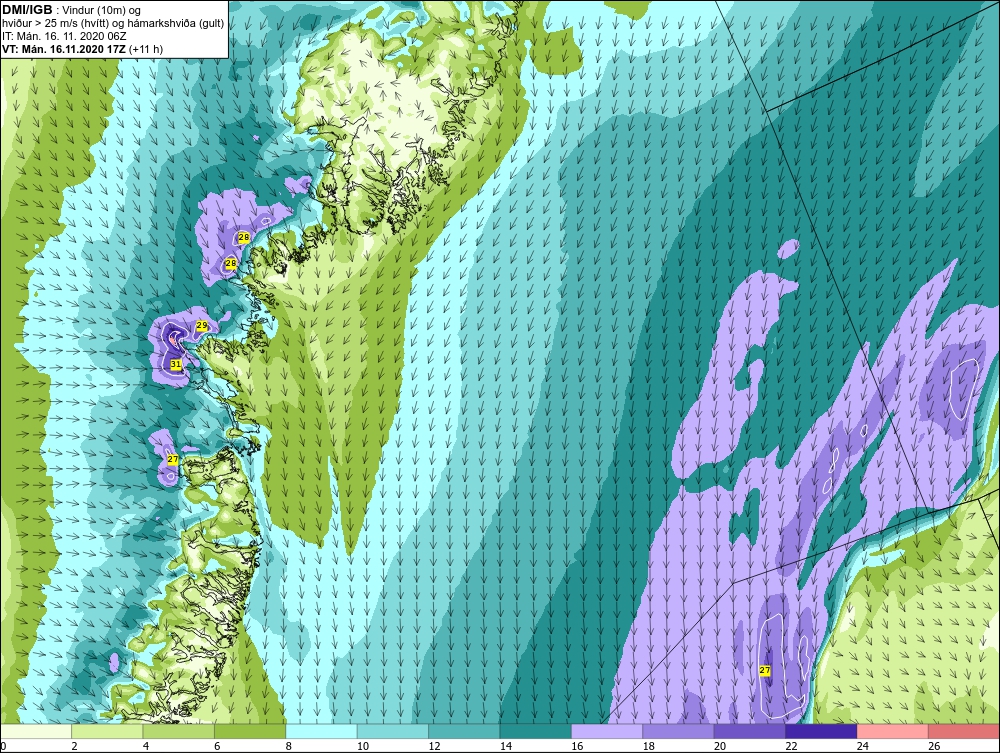Click the 'IT: Mán. 16. 11. 2020 06Z' line
The image size is (1000, 753).
(64, 36)
